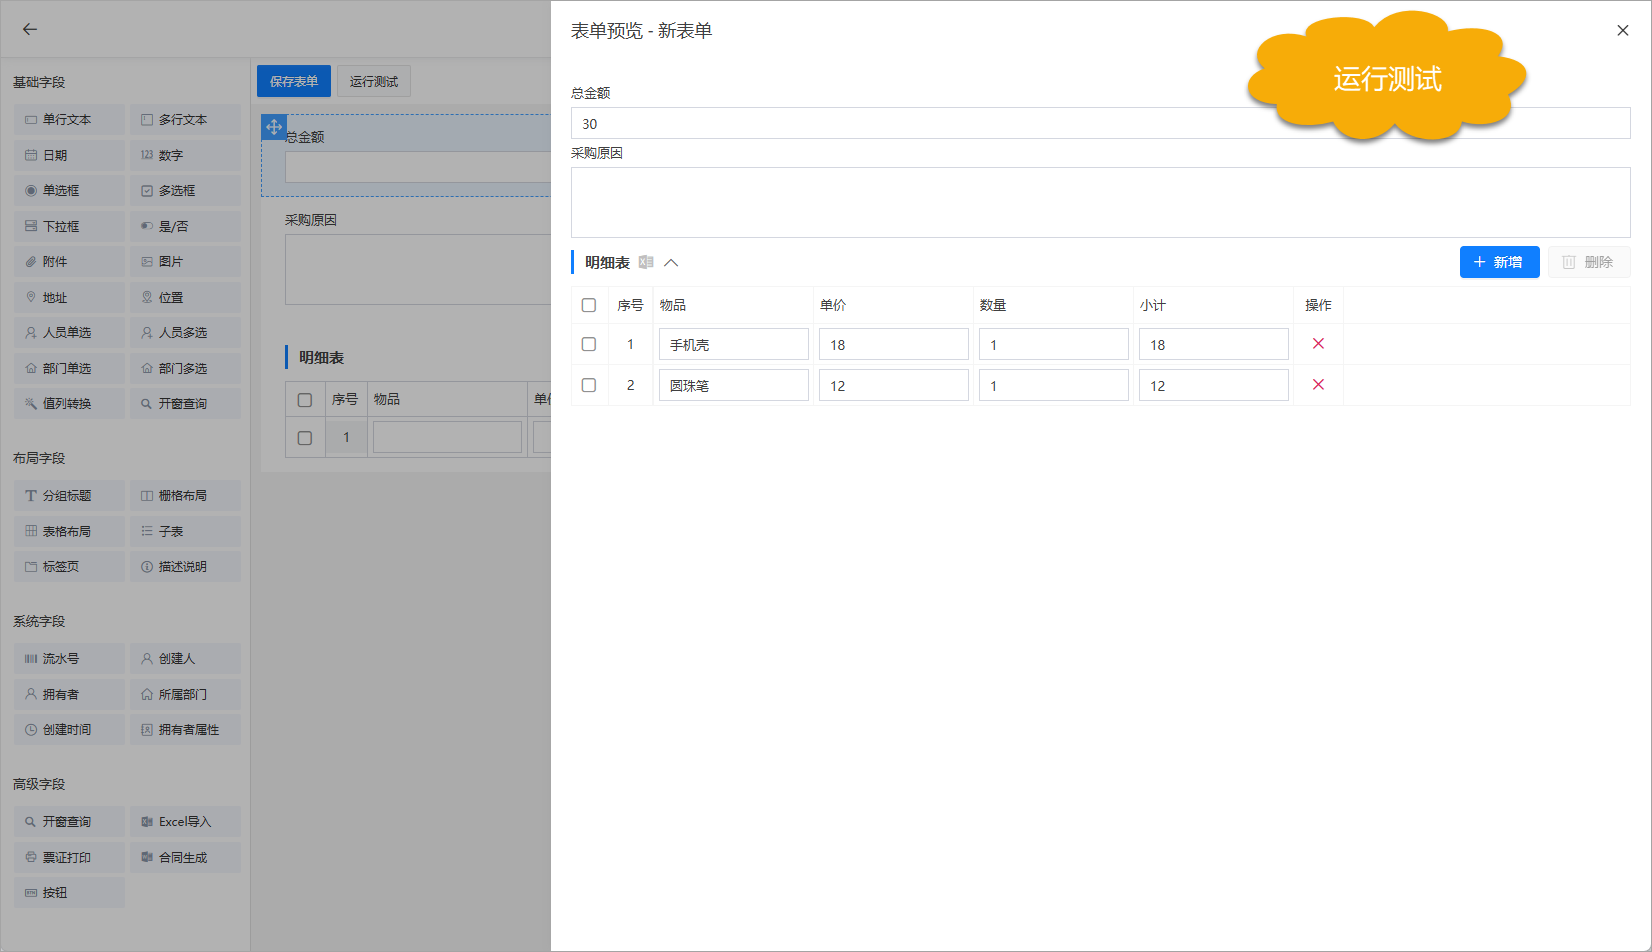Click the 保存表单 button
1652x952 pixels.
[293, 81]
